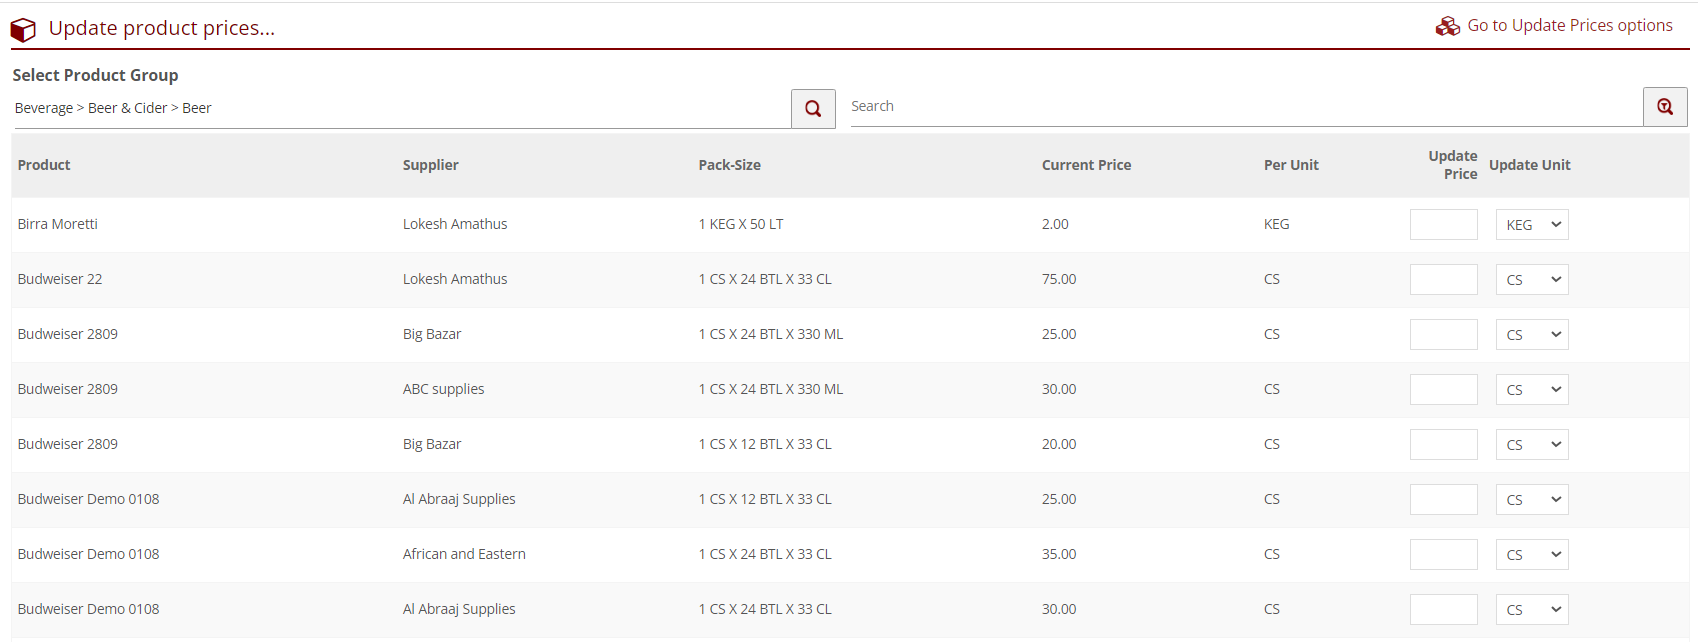Click the Pack-Size column header
This screenshot has height=642, width=1698.
[x=729, y=165]
